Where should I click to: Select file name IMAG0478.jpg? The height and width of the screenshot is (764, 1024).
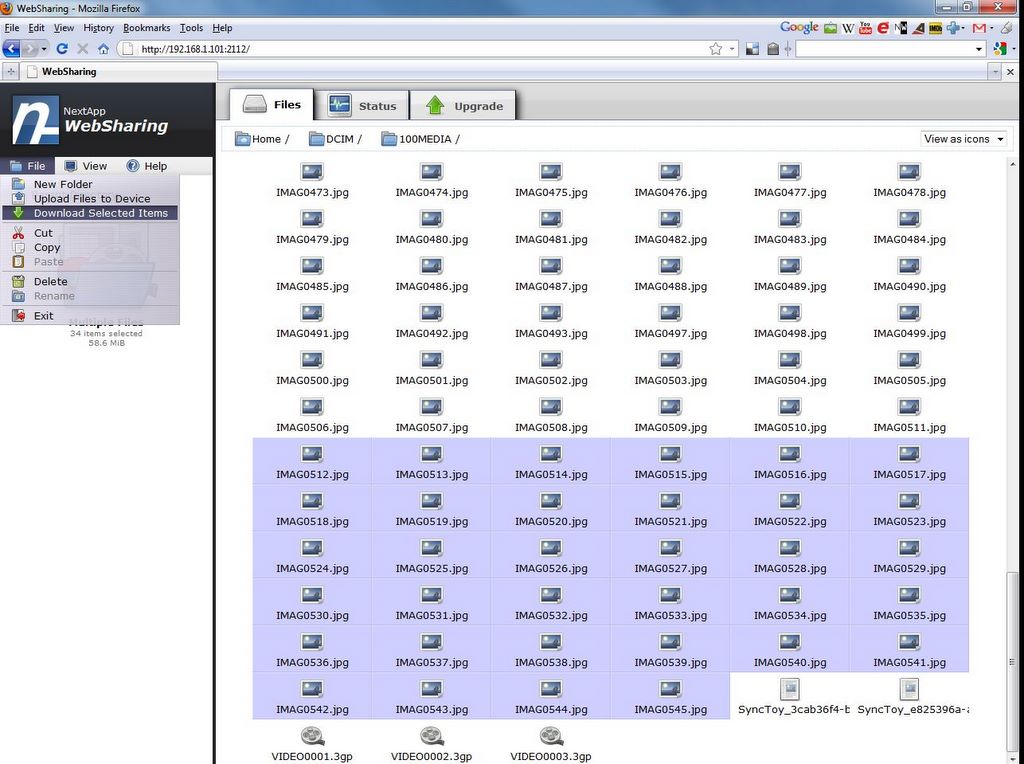(x=909, y=192)
